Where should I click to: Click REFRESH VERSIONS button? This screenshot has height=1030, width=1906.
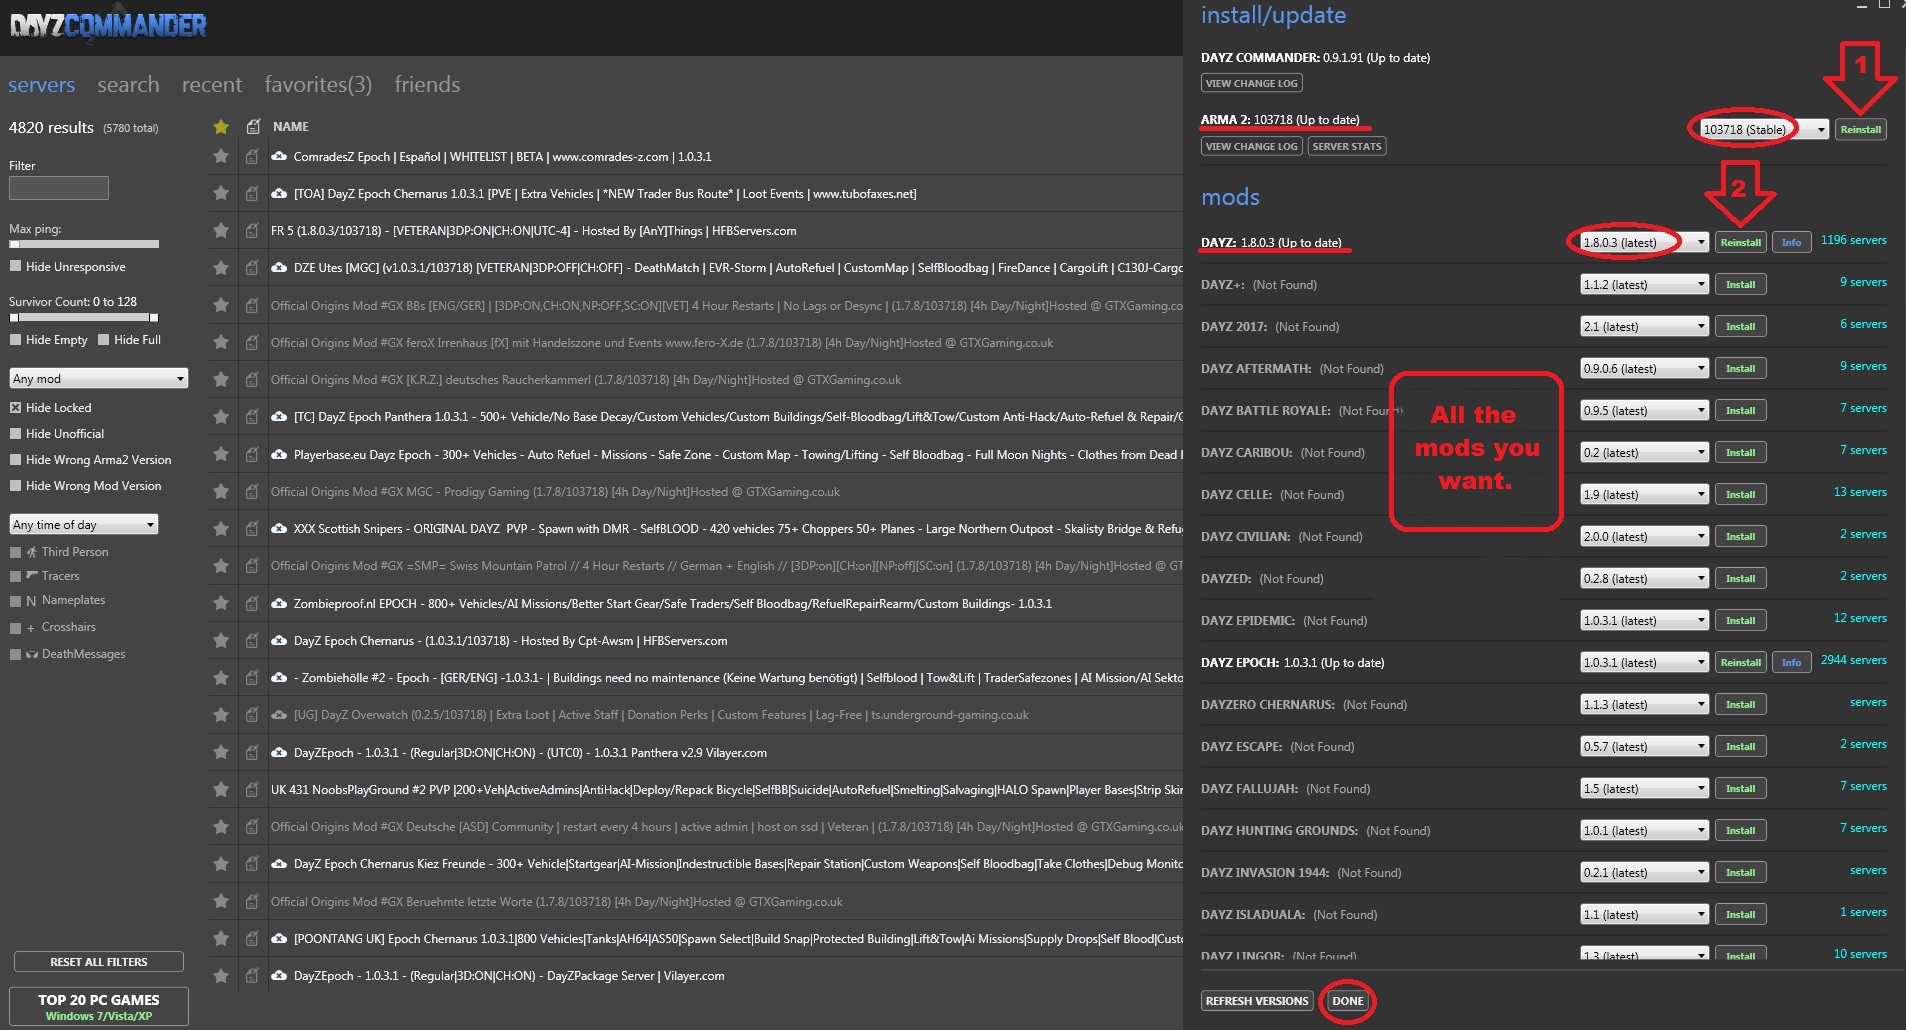(x=1257, y=1001)
